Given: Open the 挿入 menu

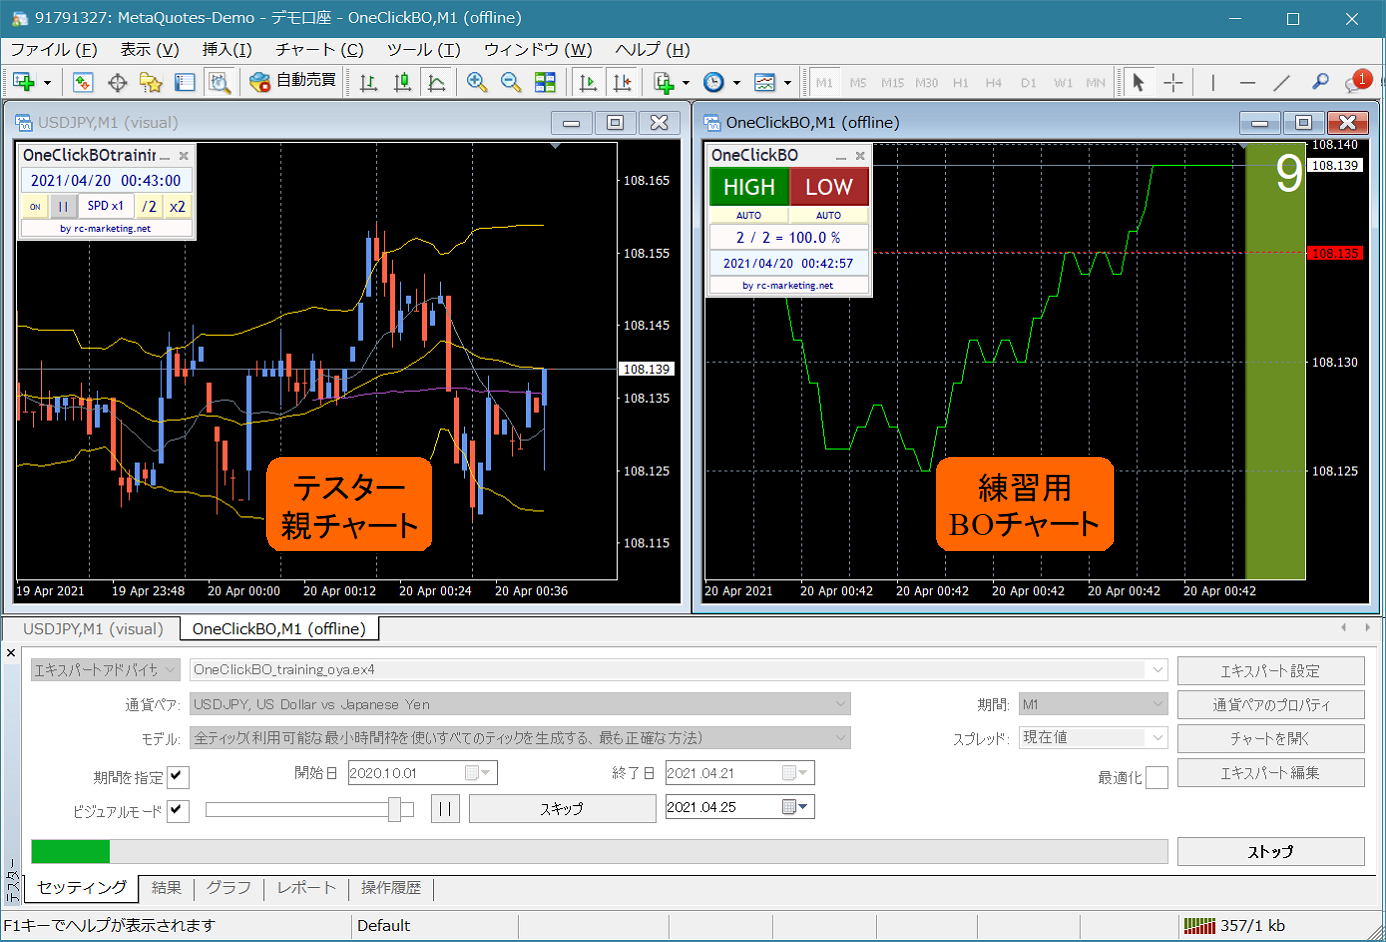Looking at the screenshot, I should (x=227, y=49).
